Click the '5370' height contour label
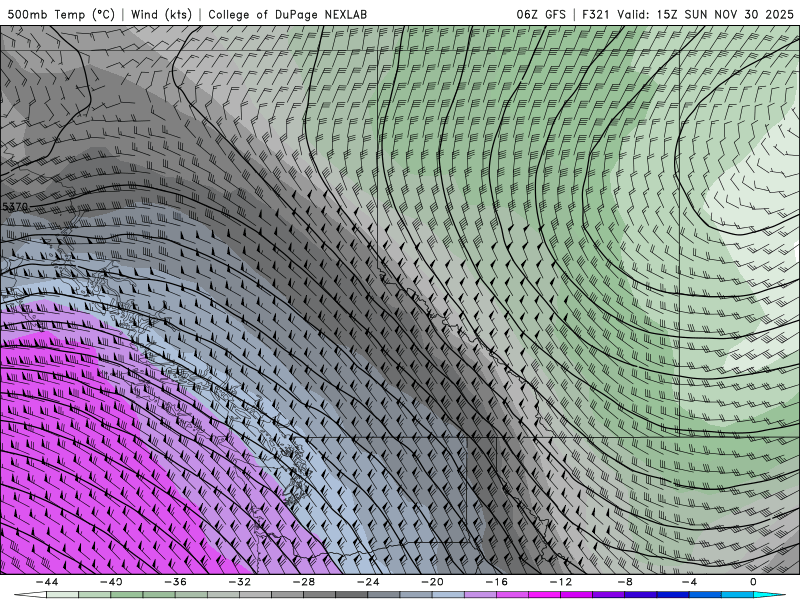Screen dimensions: 800x600 tap(15, 207)
